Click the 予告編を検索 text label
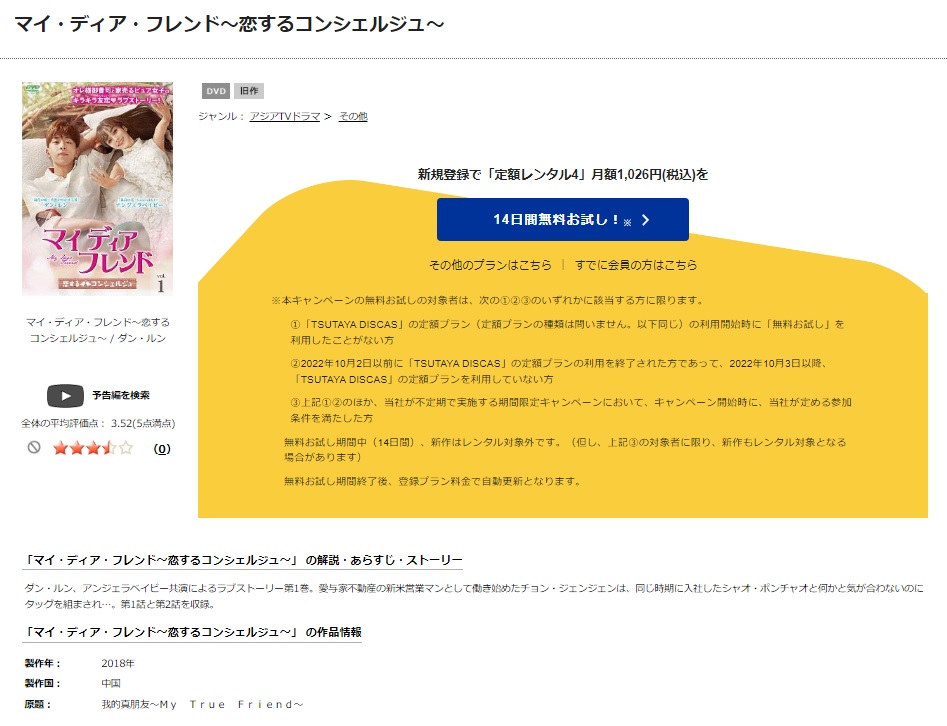The image size is (947, 726). [121, 395]
